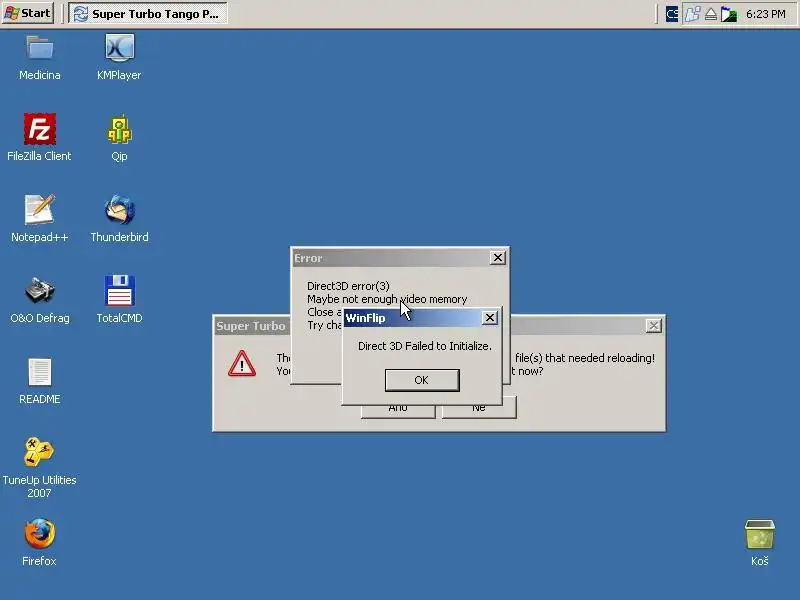Select Super Turbo Tango taskbar button
The height and width of the screenshot is (600, 800).
point(148,13)
